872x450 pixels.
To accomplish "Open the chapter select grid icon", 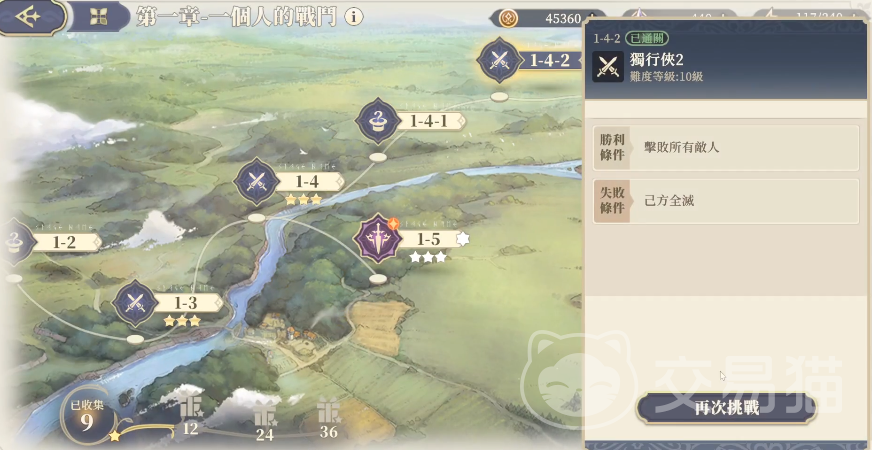I will [98, 17].
